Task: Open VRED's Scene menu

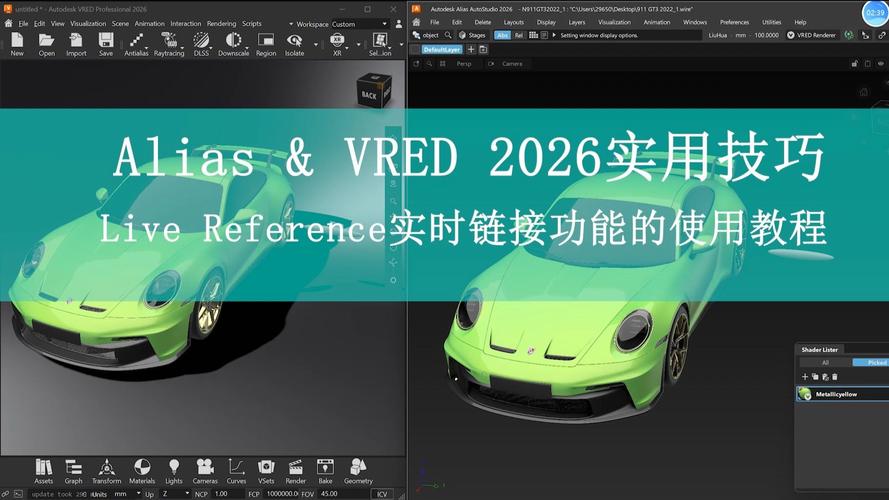Action: (x=120, y=24)
